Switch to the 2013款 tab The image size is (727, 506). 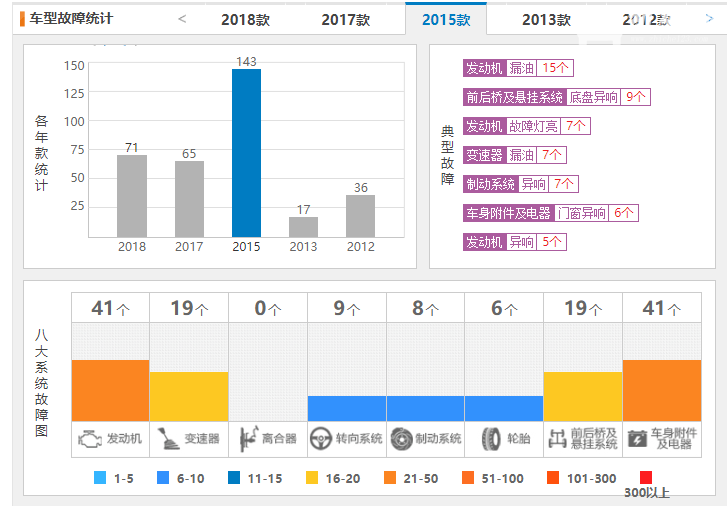[x=546, y=19]
